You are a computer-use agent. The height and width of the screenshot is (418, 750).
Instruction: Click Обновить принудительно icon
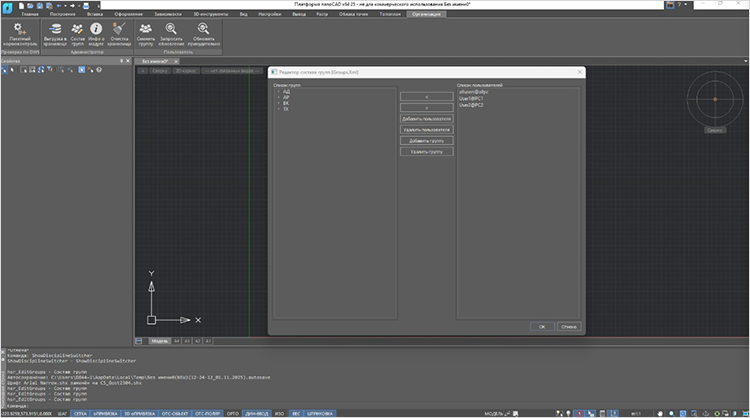point(202,30)
